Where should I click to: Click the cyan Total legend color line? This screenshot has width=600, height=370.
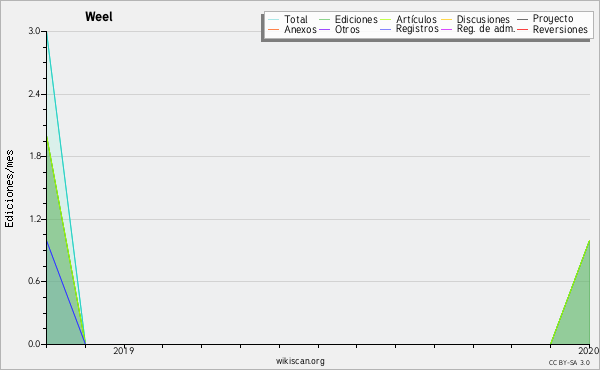coord(273,19)
